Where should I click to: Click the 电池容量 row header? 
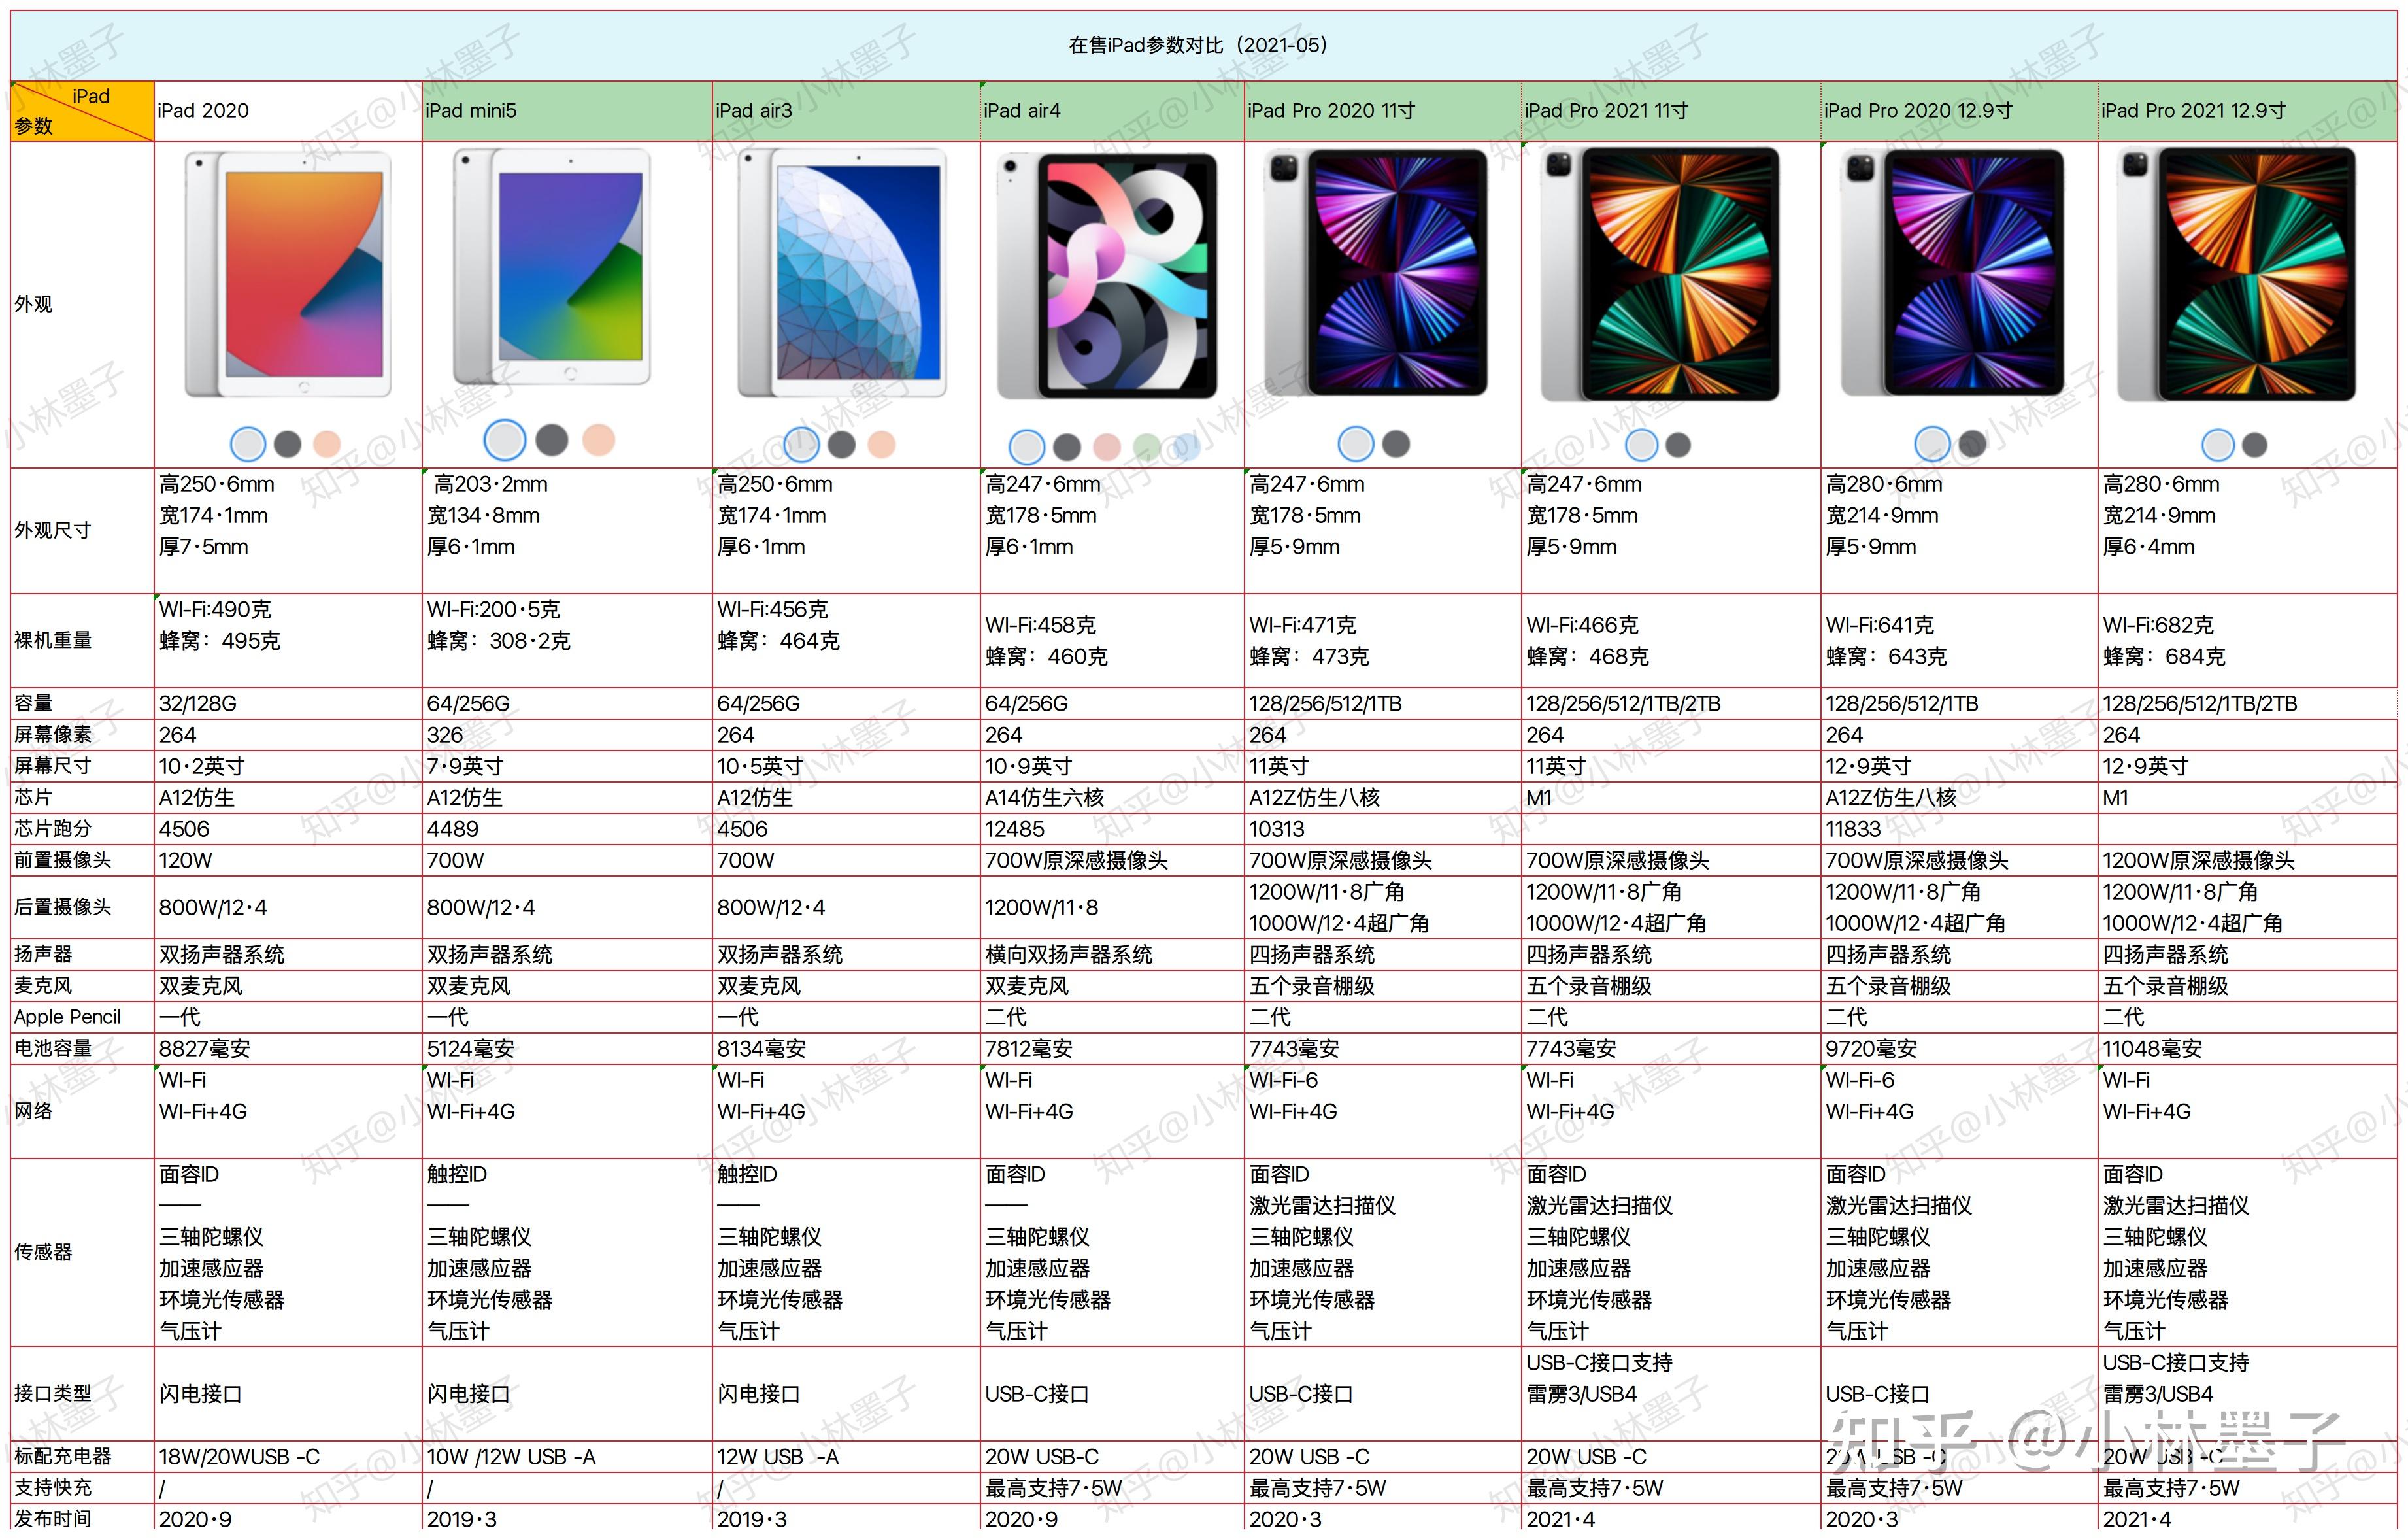pyautogui.click(x=54, y=1048)
